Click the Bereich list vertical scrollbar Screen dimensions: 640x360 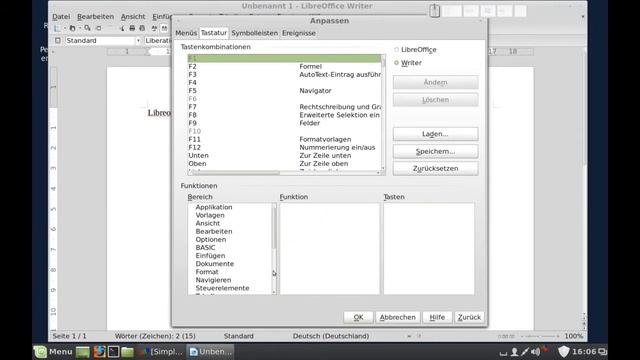click(x=274, y=248)
